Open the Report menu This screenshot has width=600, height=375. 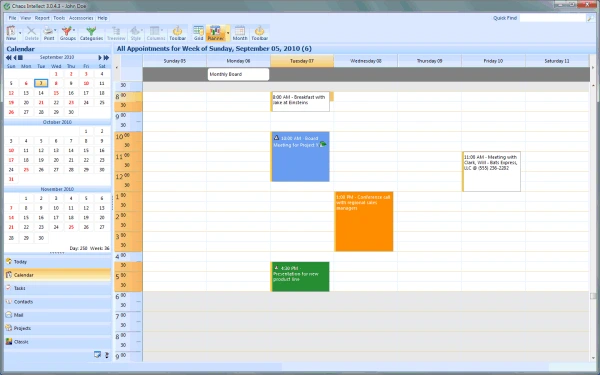pos(42,18)
